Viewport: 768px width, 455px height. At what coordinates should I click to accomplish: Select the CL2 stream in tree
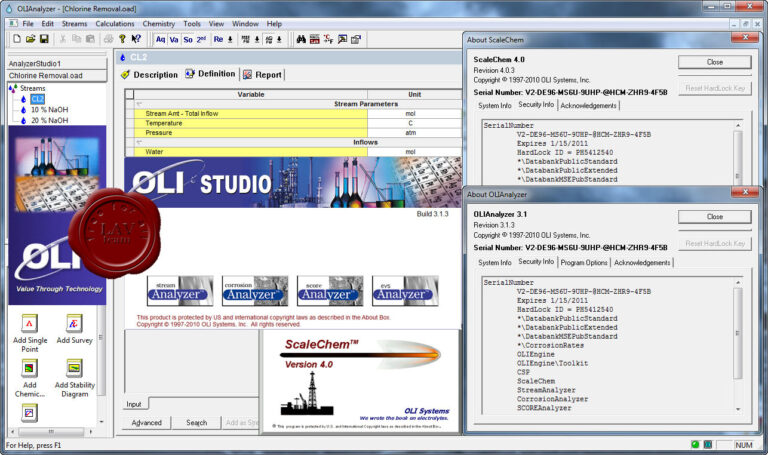click(37, 99)
